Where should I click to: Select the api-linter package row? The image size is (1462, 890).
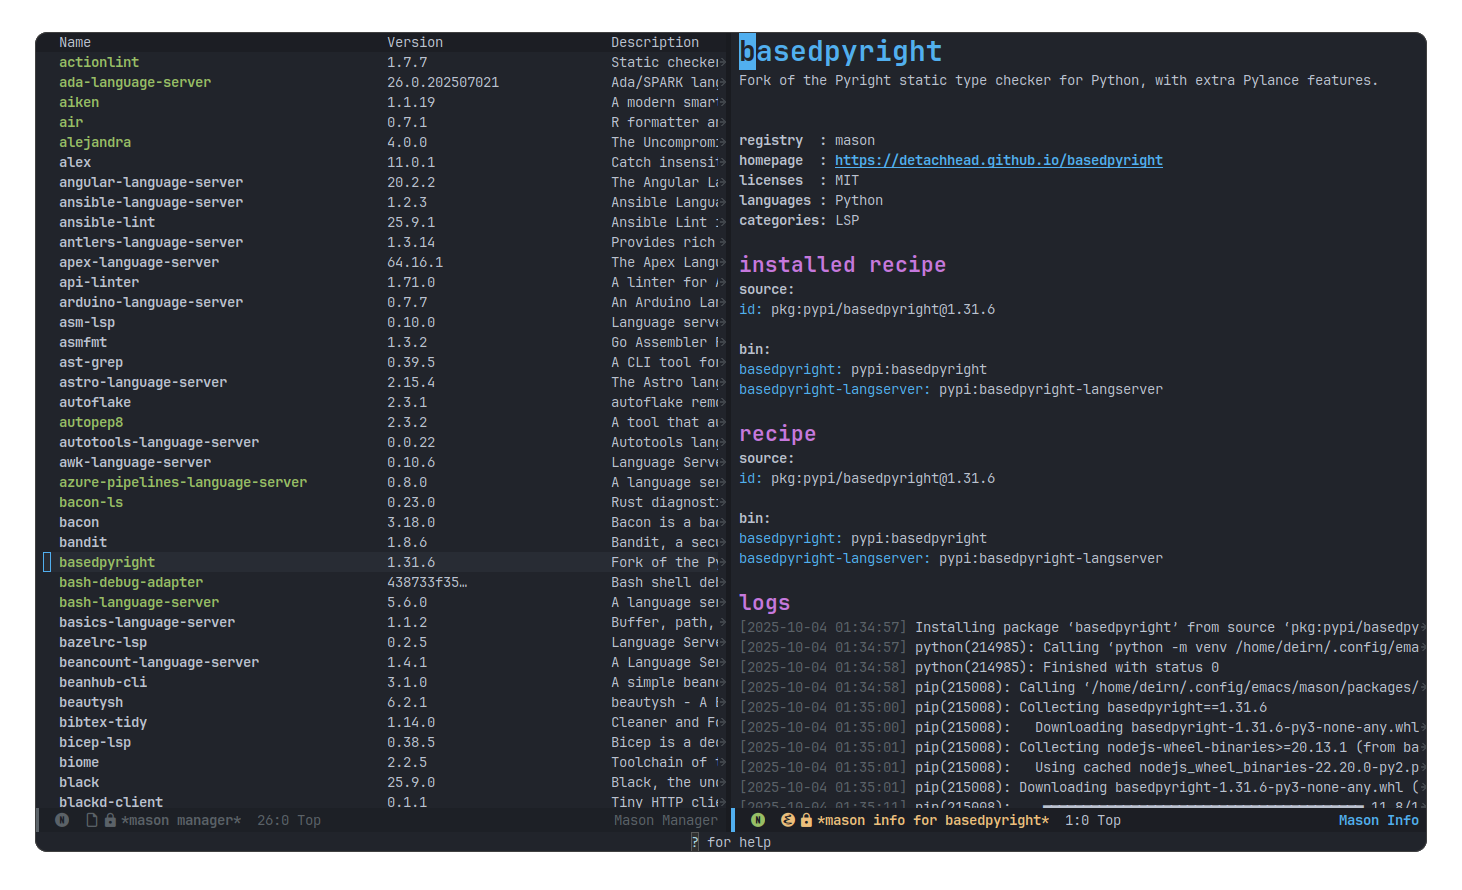[384, 282]
